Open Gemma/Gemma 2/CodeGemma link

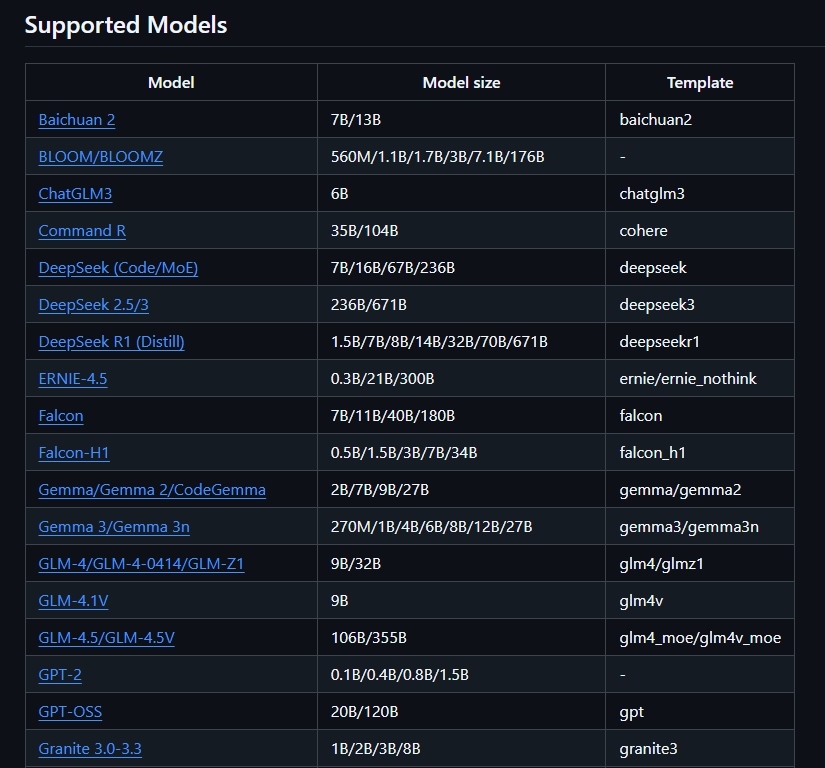[152, 490]
